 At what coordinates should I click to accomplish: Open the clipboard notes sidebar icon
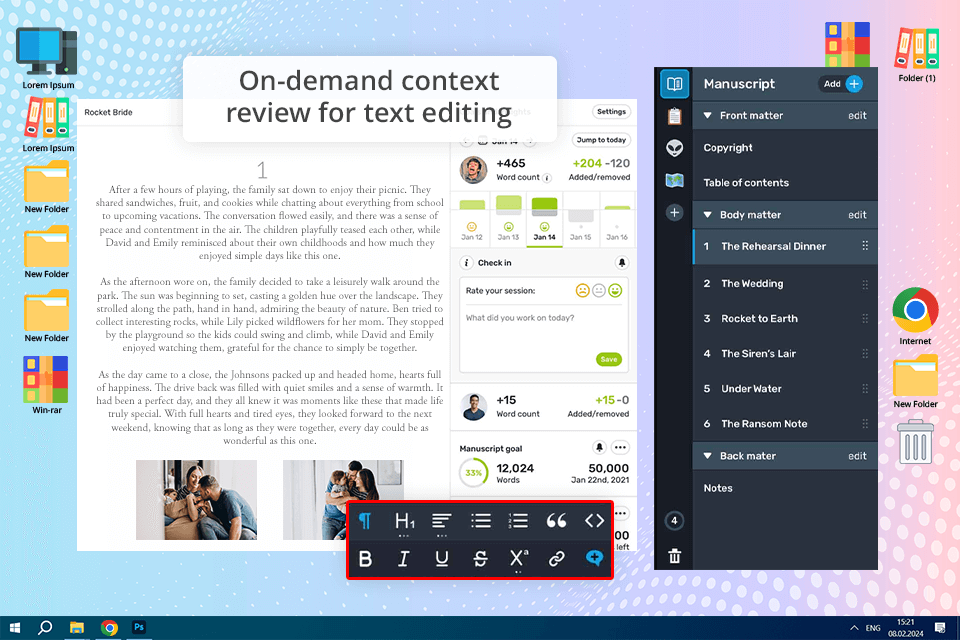[674, 116]
